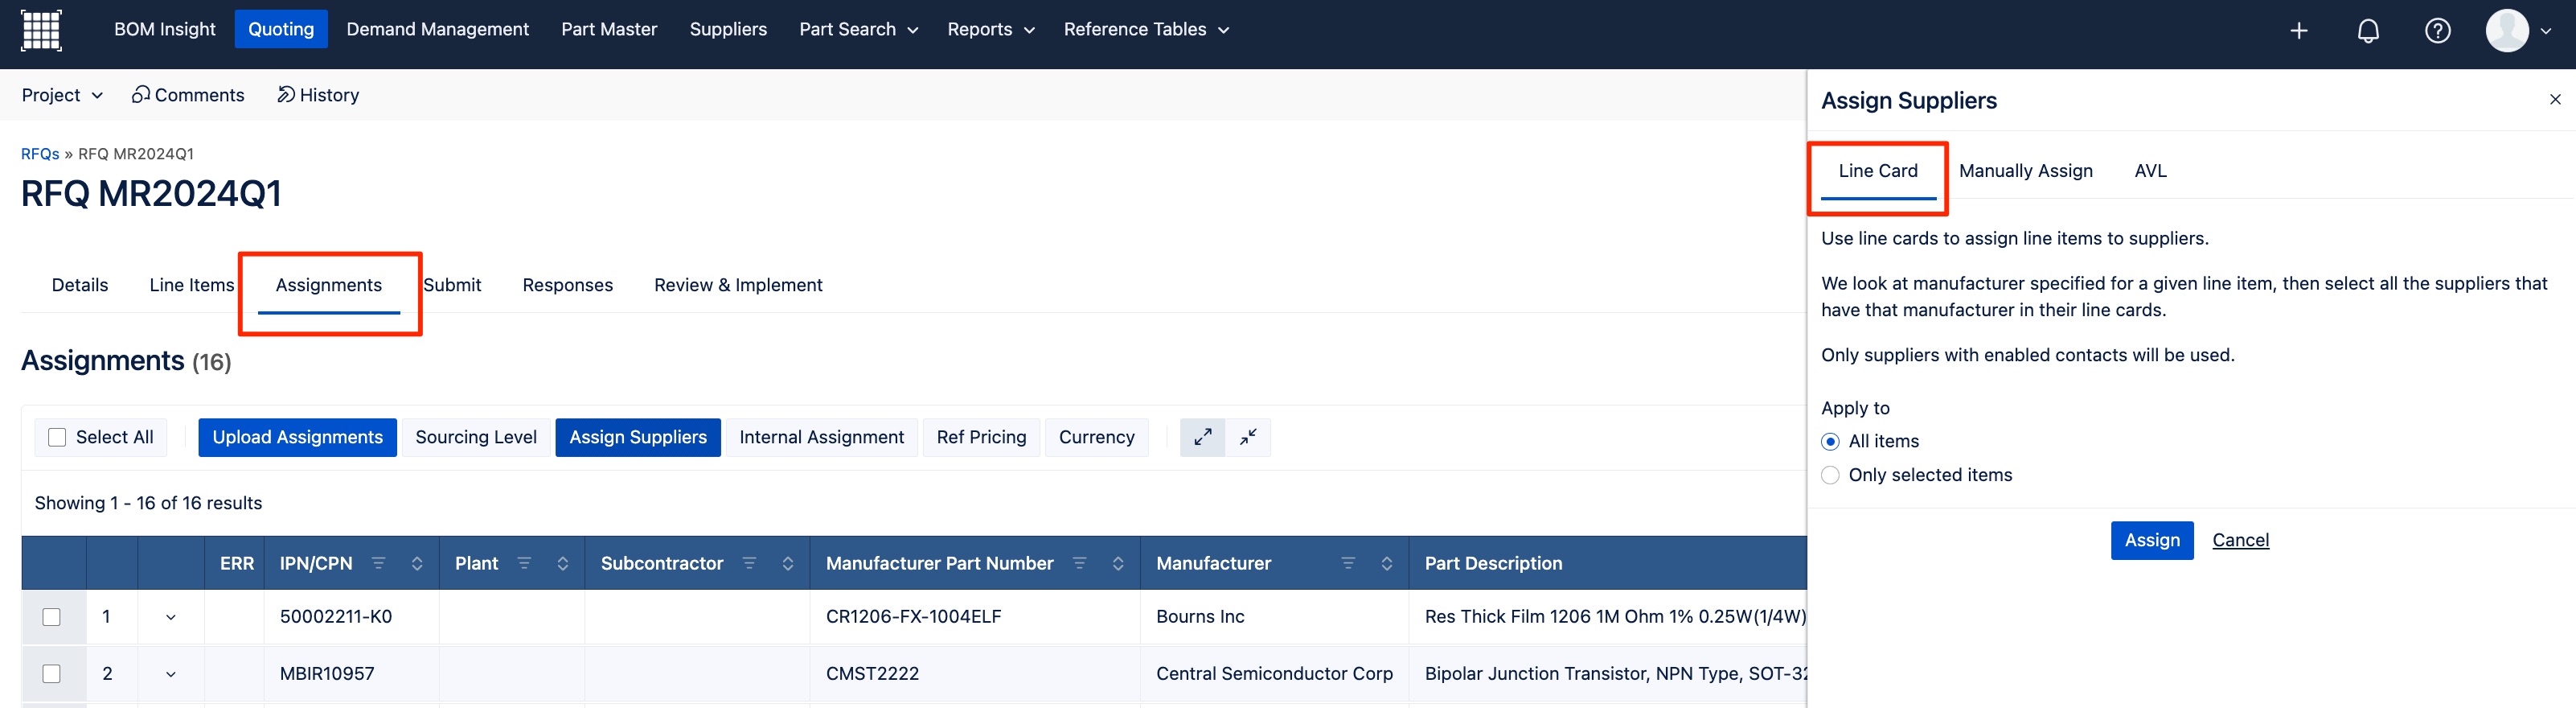2576x708 pixels.
Task: Open the Suppliers page
Action: click(x=728, y=30)
